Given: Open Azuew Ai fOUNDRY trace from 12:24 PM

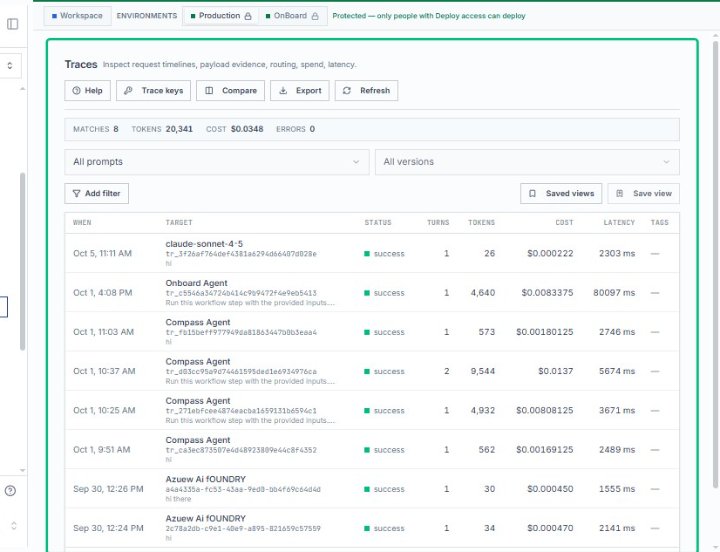Looking at the screenshot, I should coord(372,528).
